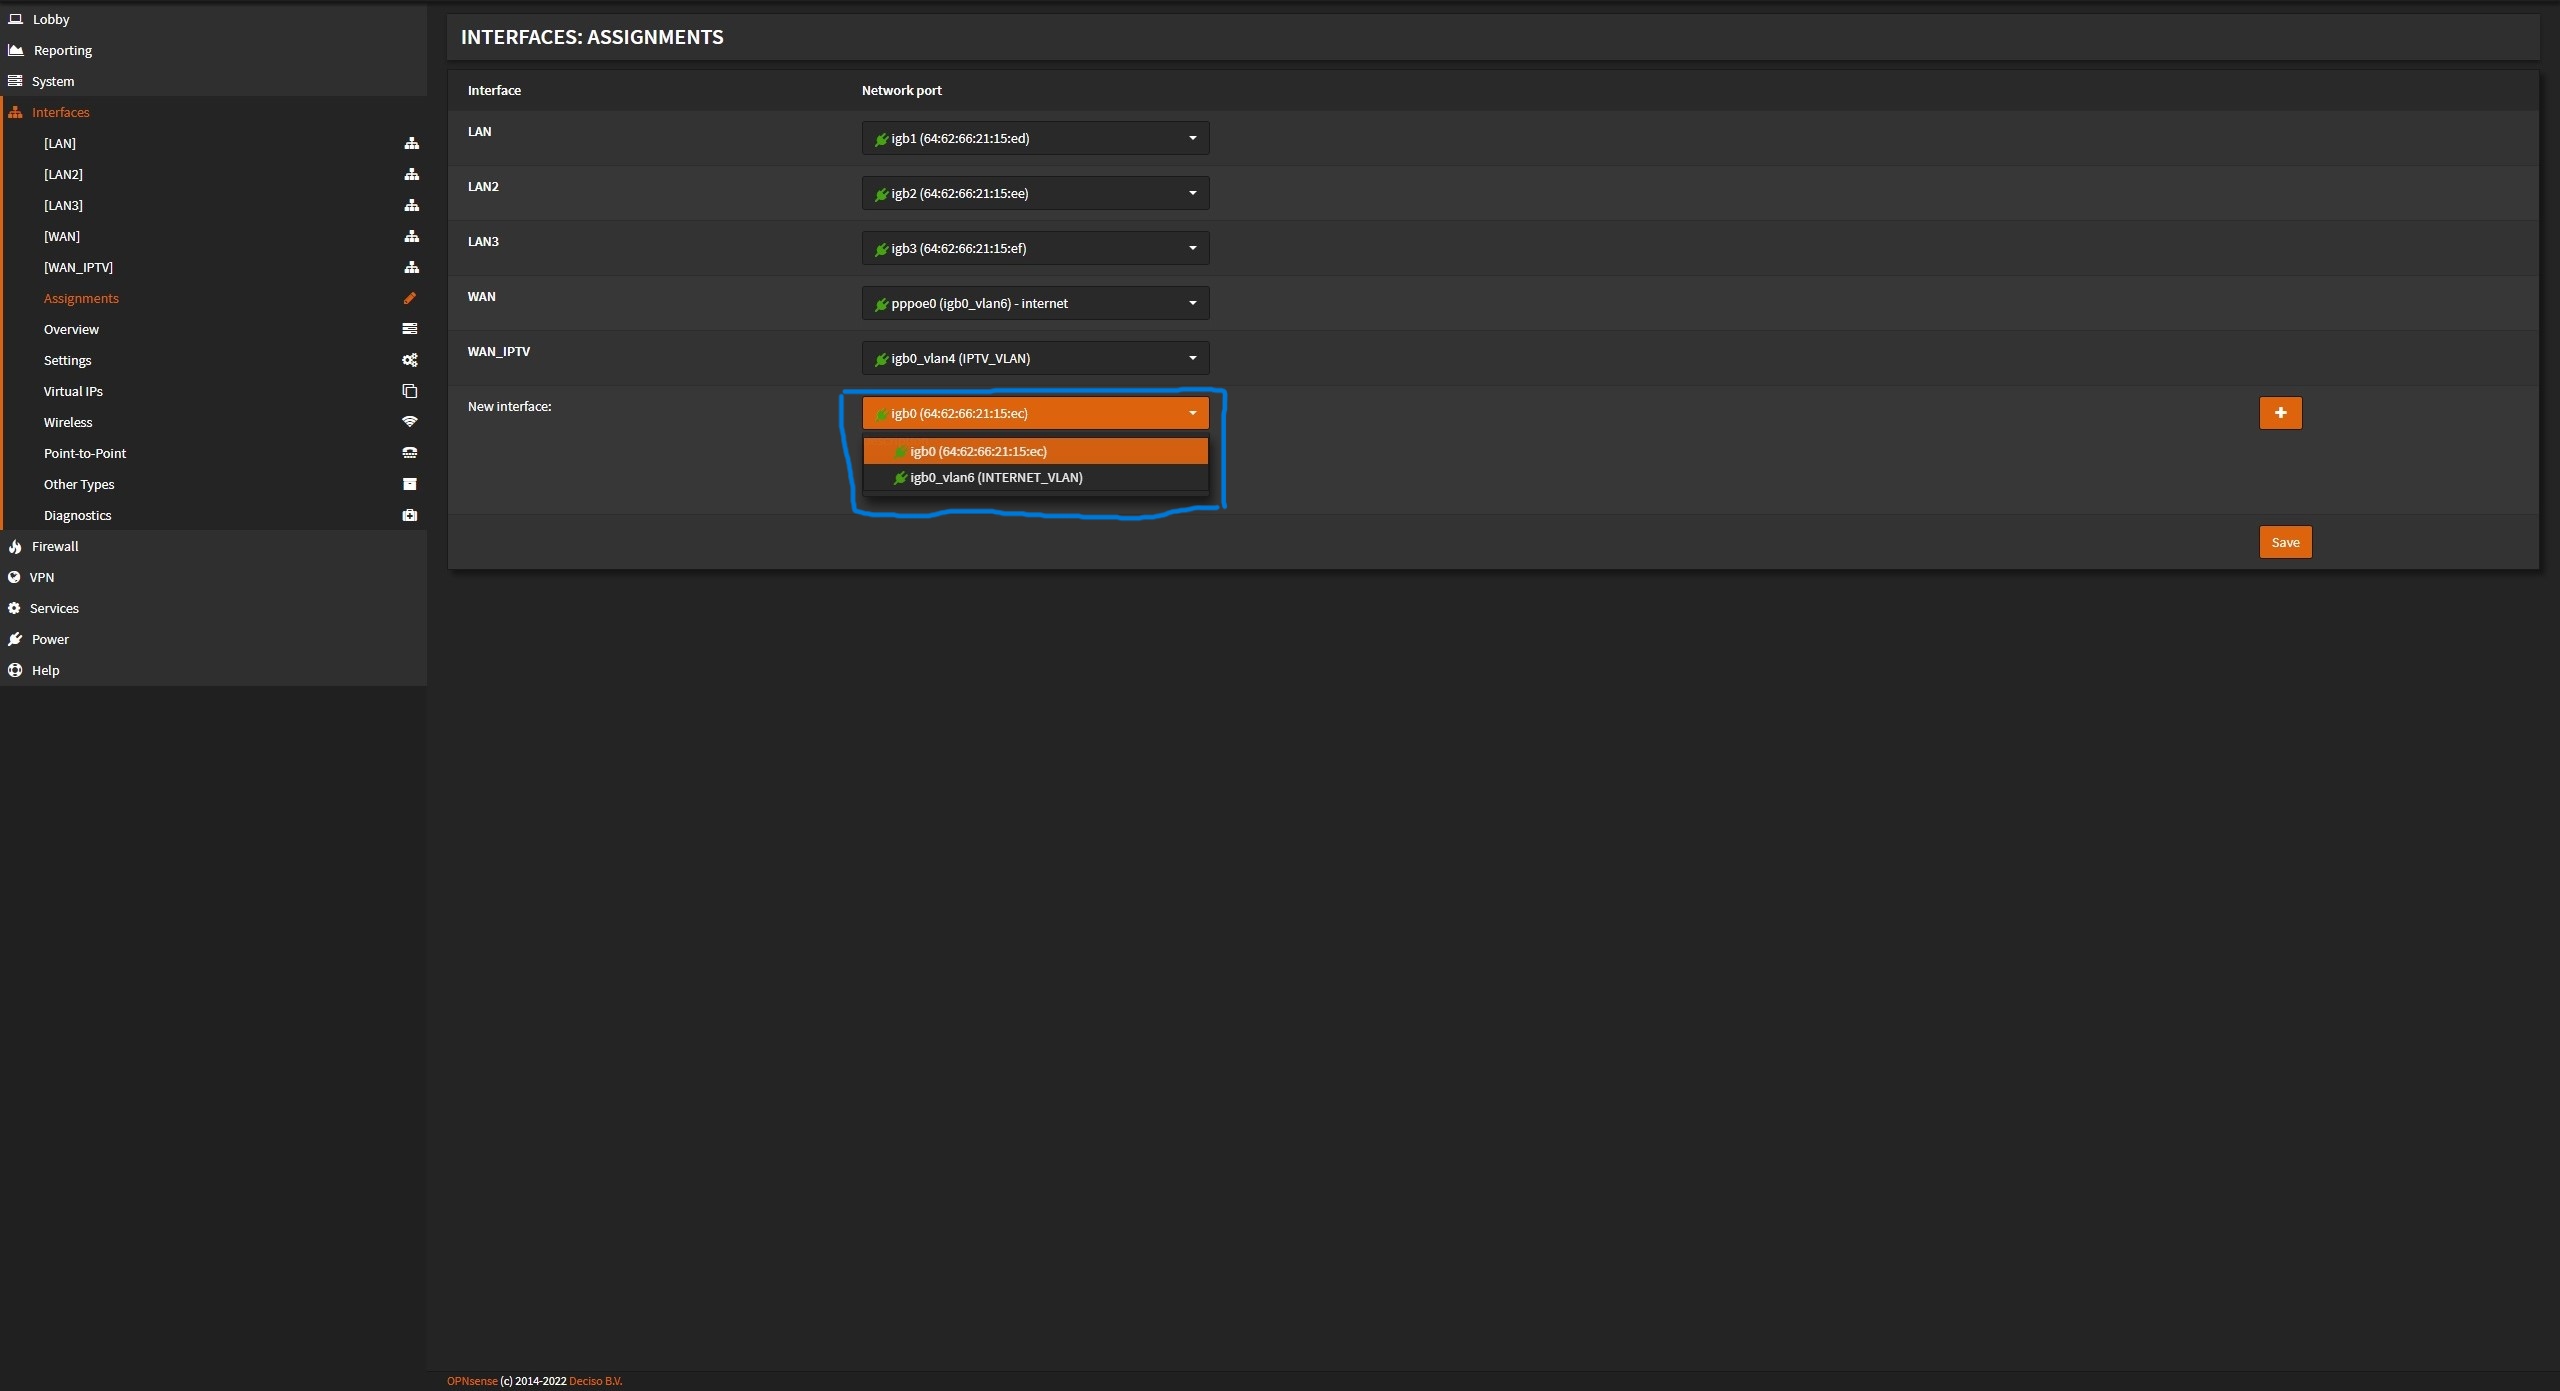The width and height of the screenshot is (2560, 1391).
Task: Click the Diagnostics medkit icon
Action: [x=409, y=515]
